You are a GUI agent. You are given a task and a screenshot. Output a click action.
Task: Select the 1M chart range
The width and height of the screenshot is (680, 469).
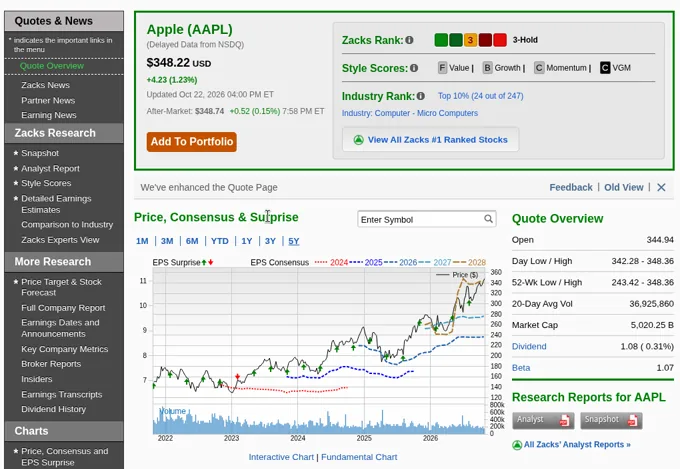tap(142, 241)
